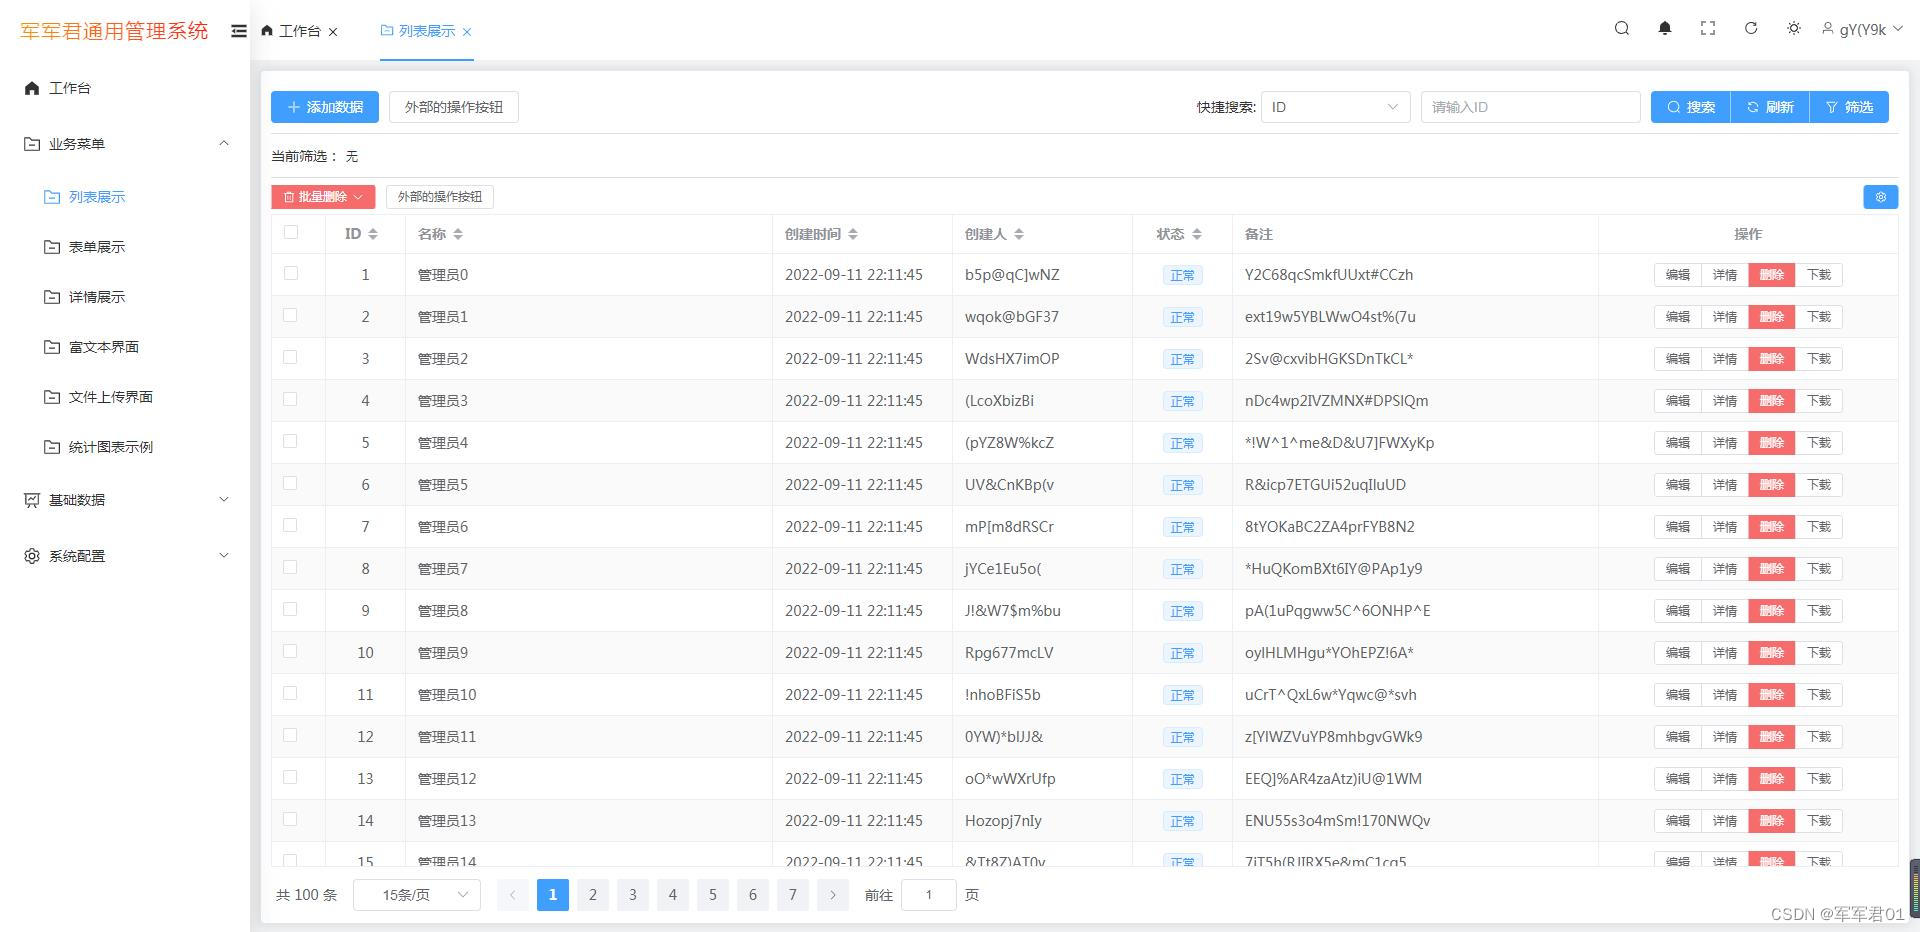The width and height of the screenshot is (1920, 932).
Task: Sort by 名称 column arrows
Action: (458, 234)
